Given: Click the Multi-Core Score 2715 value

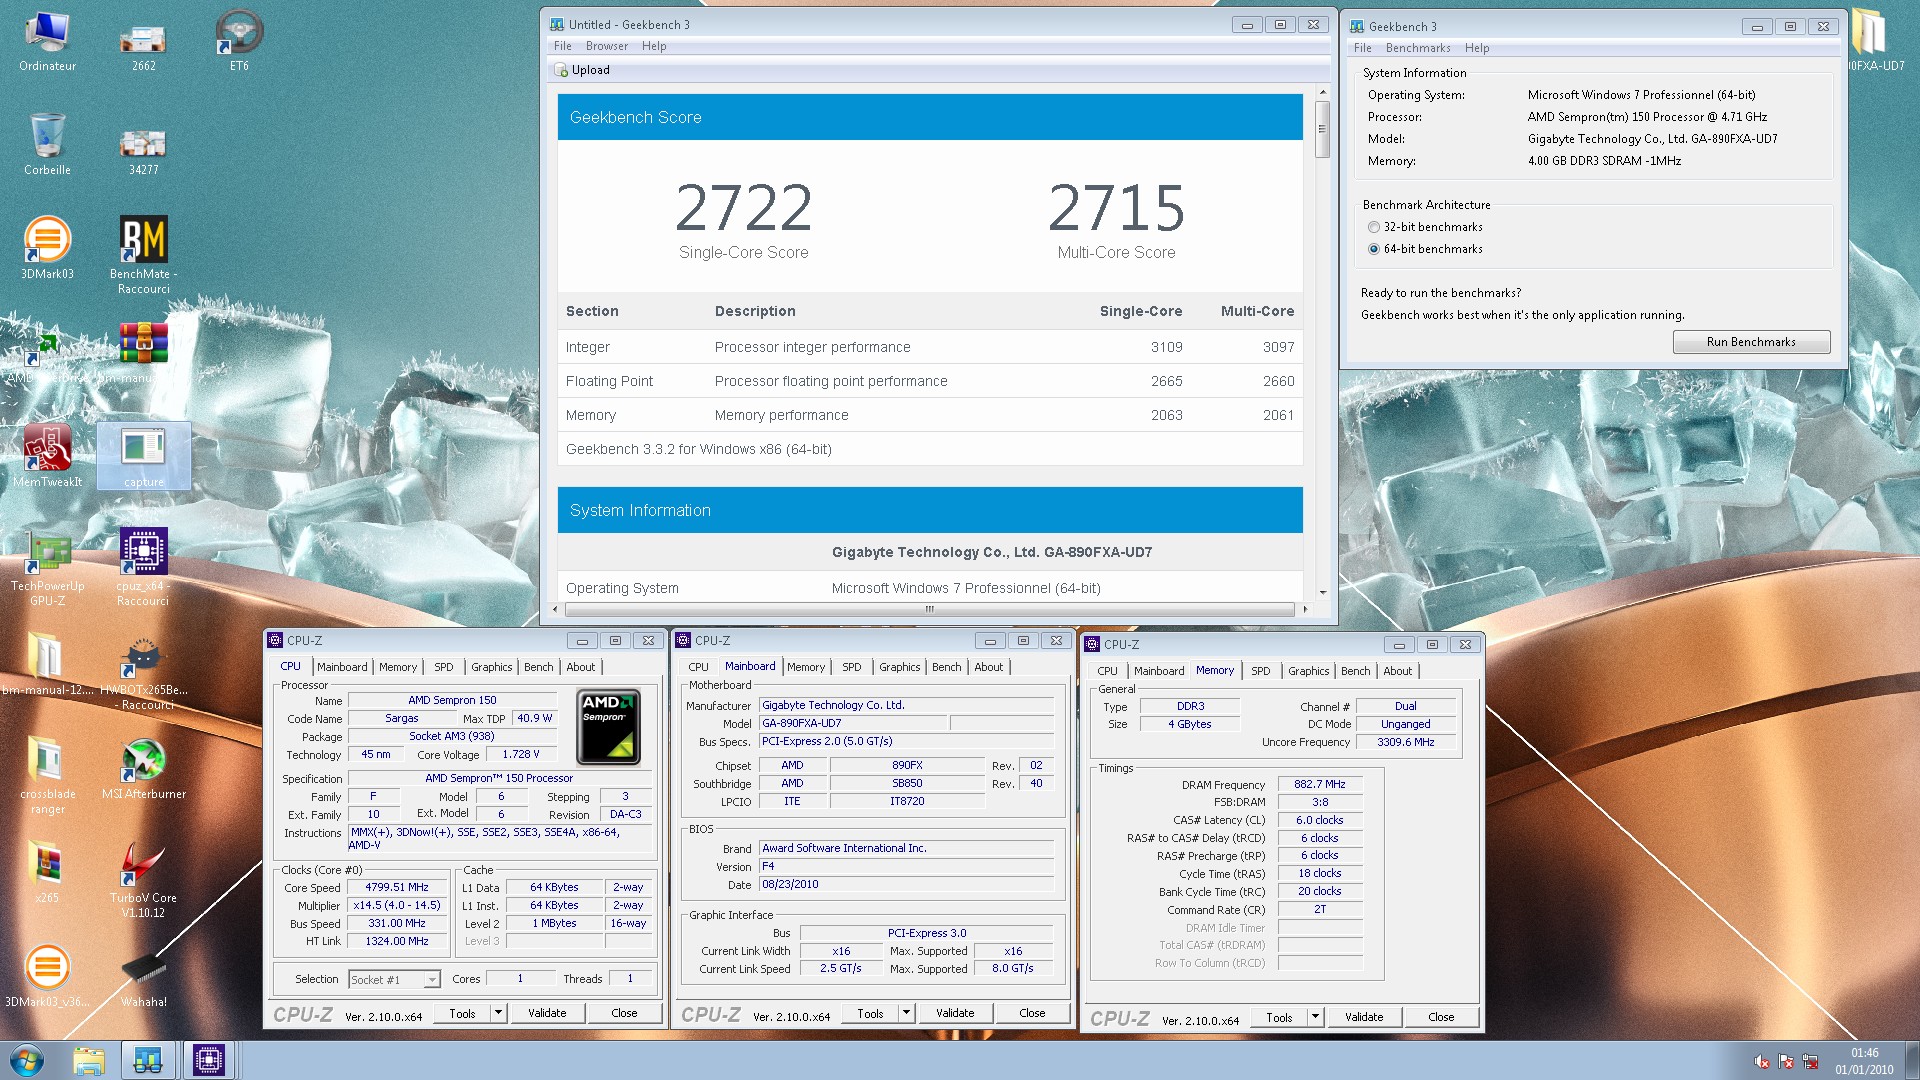Looking at the screenshot, I should [x=1116, y=208].
